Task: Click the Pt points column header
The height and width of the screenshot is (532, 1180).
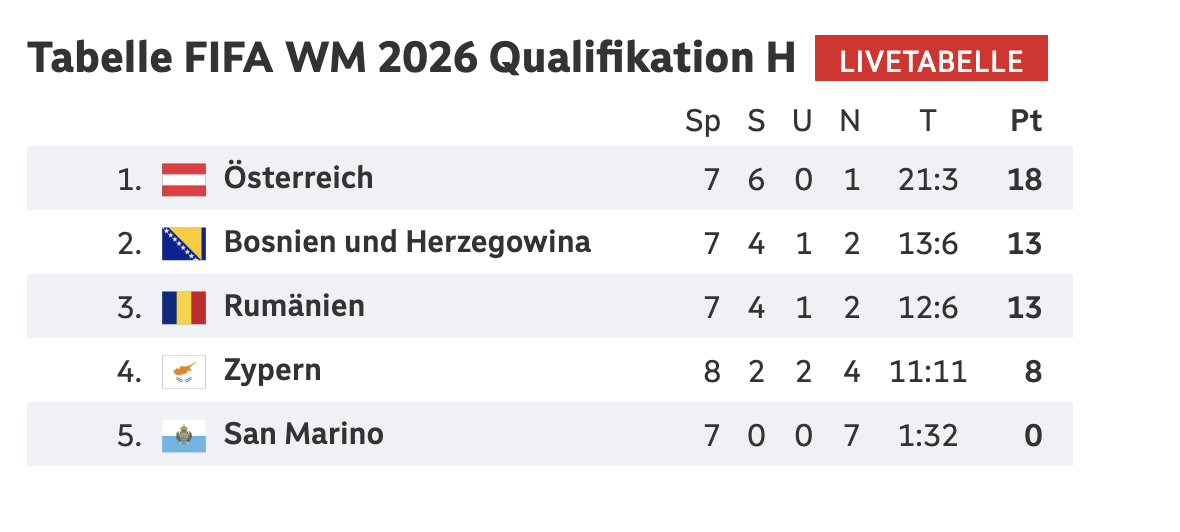Action: tap(1026, 121)
